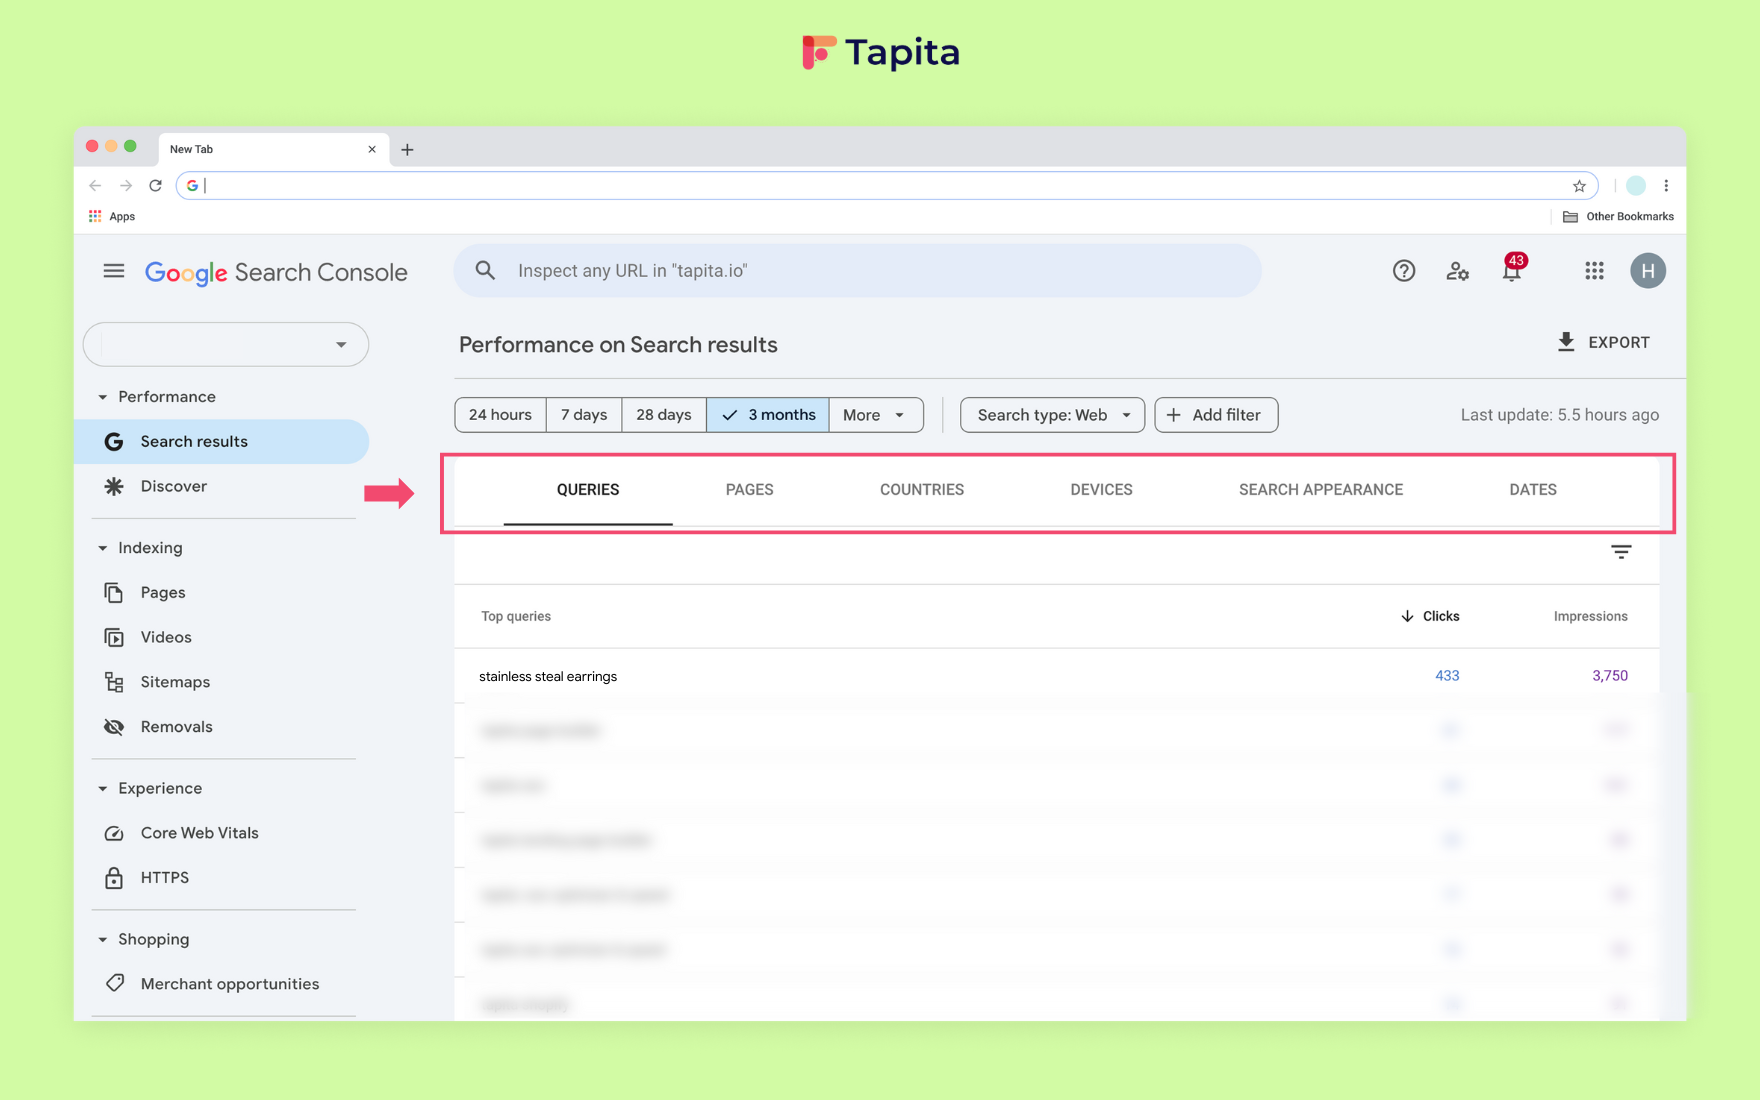Viewport: 1760px width, 1100px height.
Task: Click the Top queries column header
Action: (516, 616)
